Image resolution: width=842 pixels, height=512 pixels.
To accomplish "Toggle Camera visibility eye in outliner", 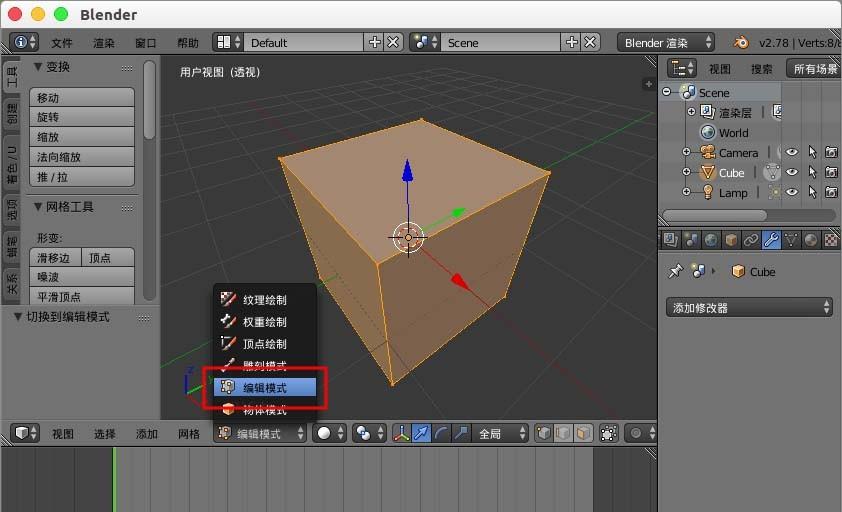I will click(x=792, y=153).
